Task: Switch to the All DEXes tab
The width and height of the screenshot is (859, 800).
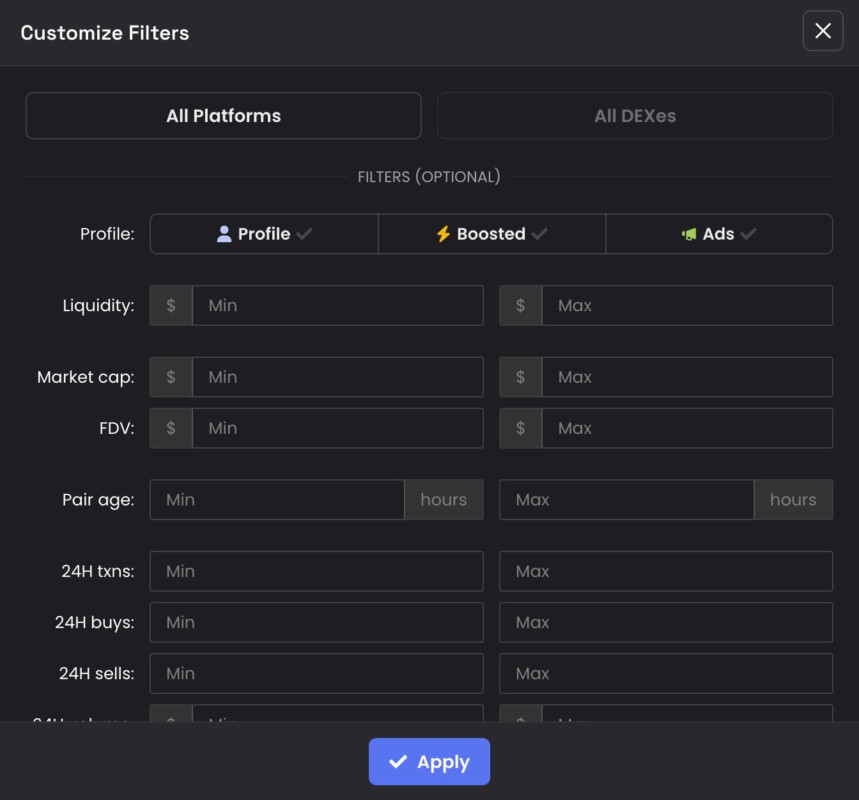Action: (634, 116)
